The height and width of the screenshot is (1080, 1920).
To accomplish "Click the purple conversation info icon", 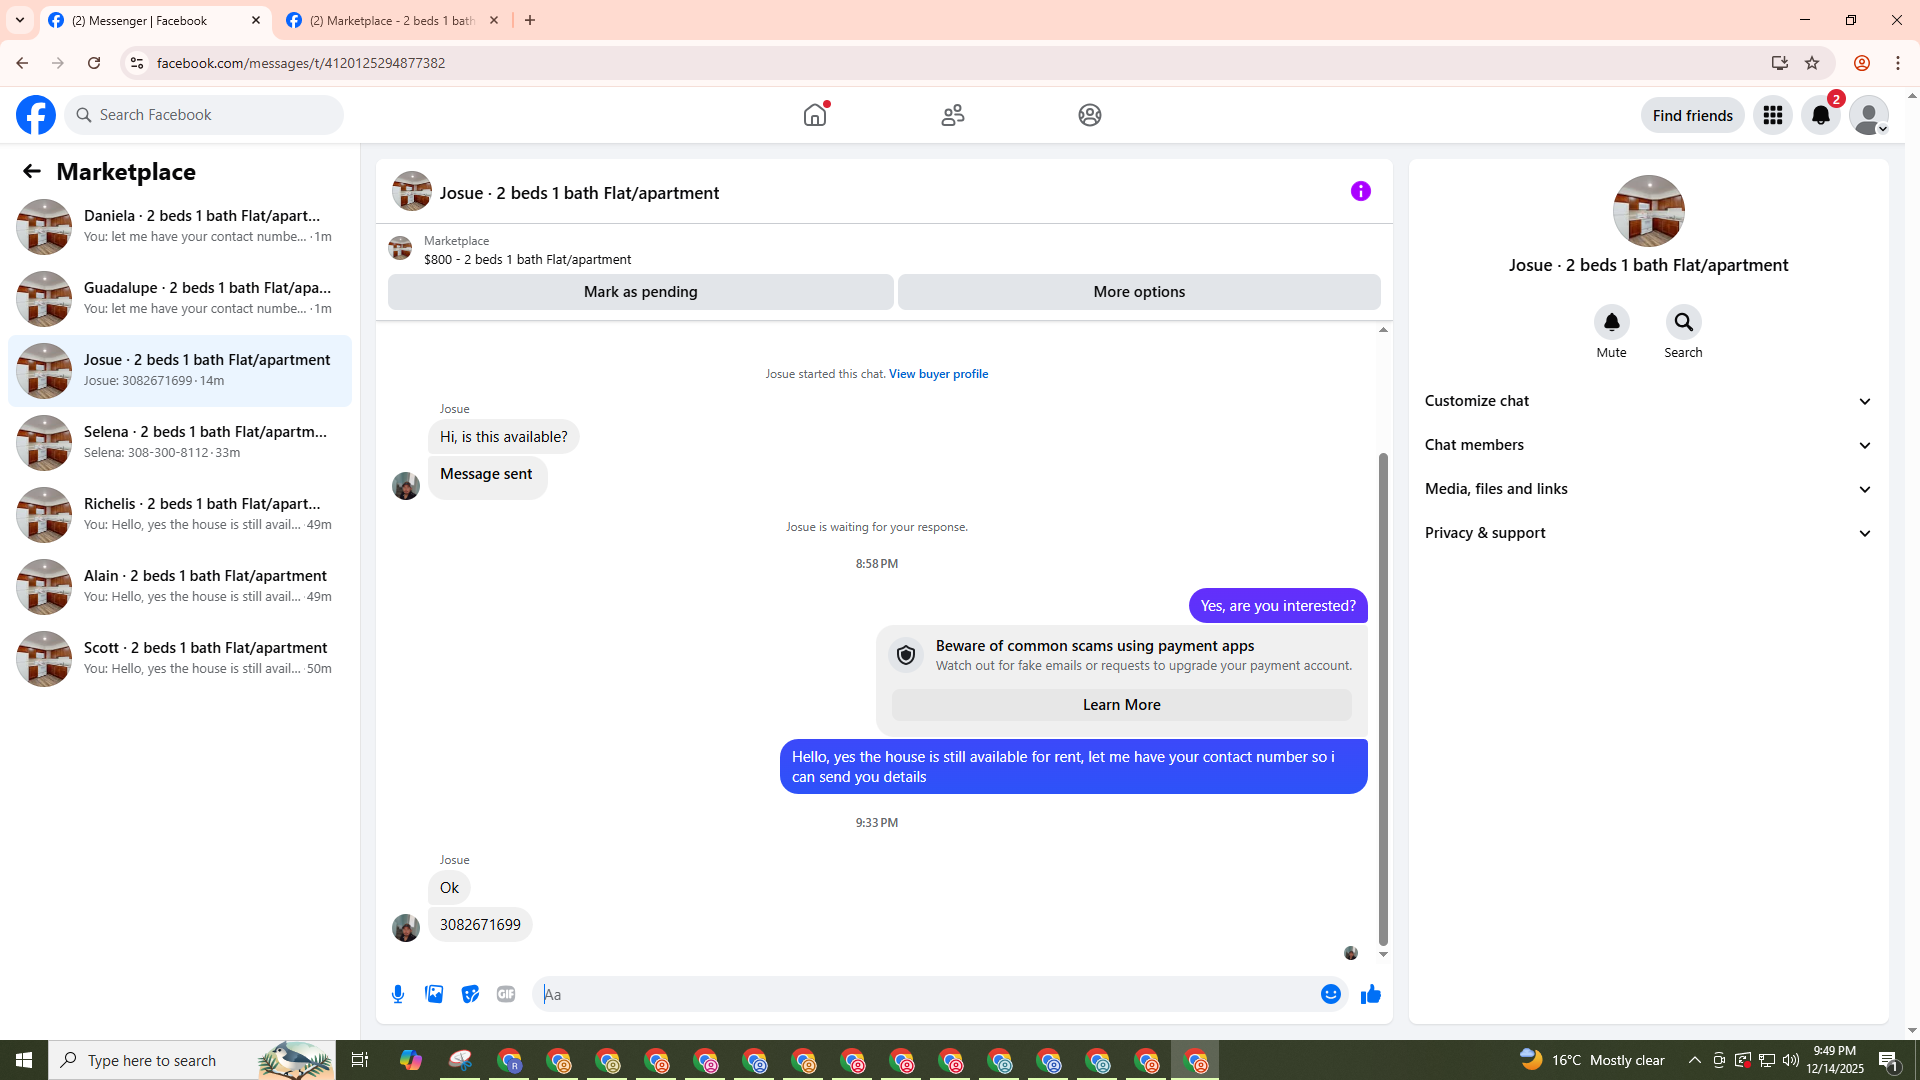I will [x=1360, y=191].
